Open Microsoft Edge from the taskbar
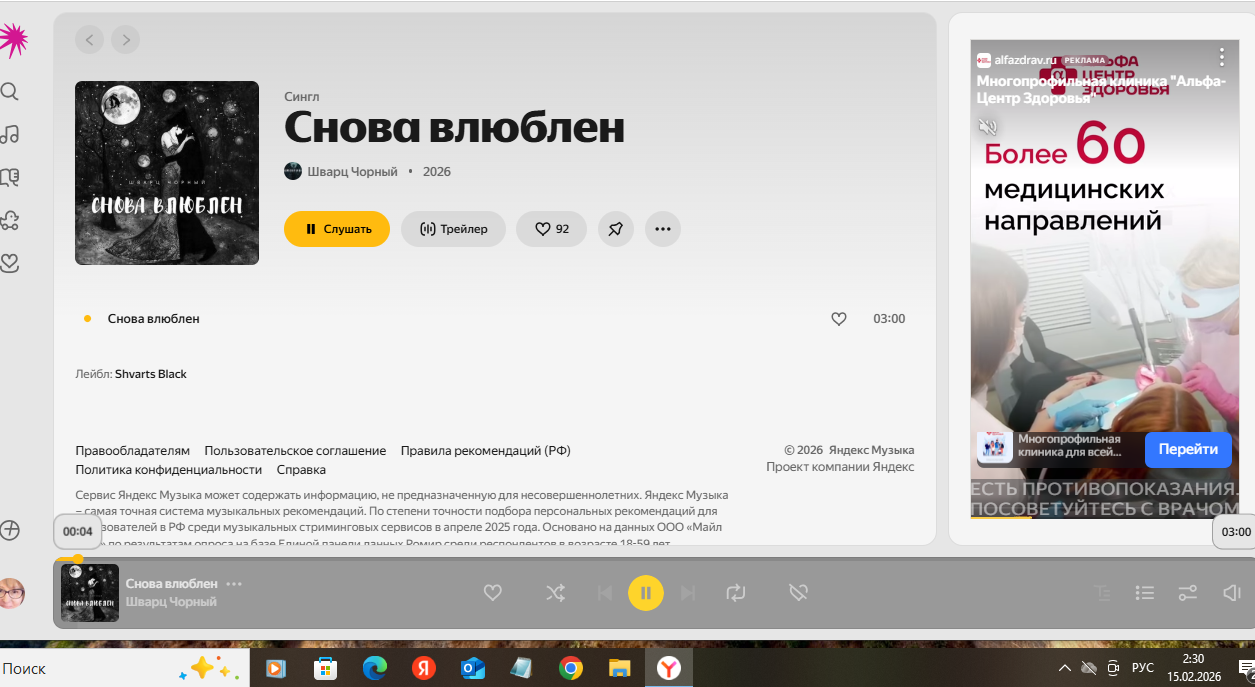 point(374,668)
